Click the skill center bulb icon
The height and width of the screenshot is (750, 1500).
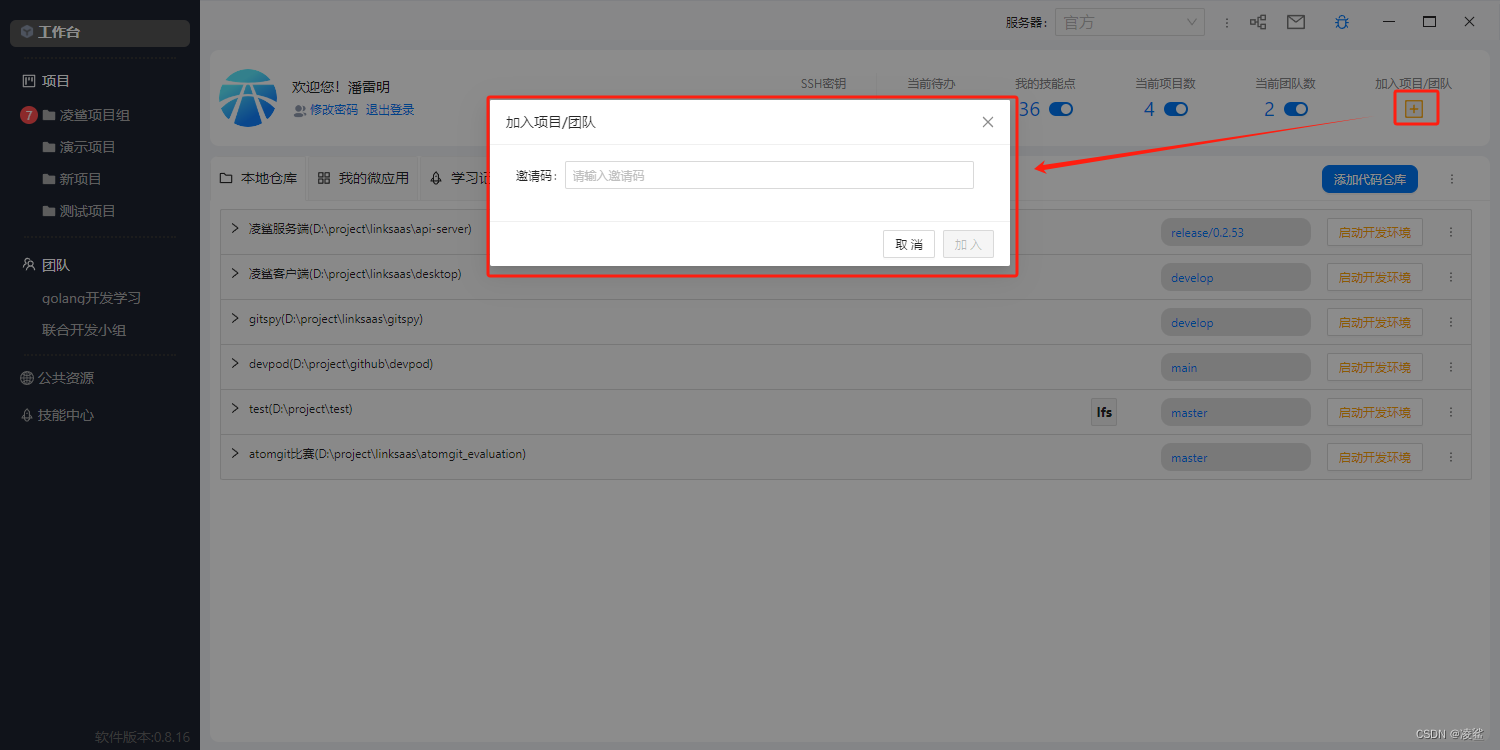[27, 415]
